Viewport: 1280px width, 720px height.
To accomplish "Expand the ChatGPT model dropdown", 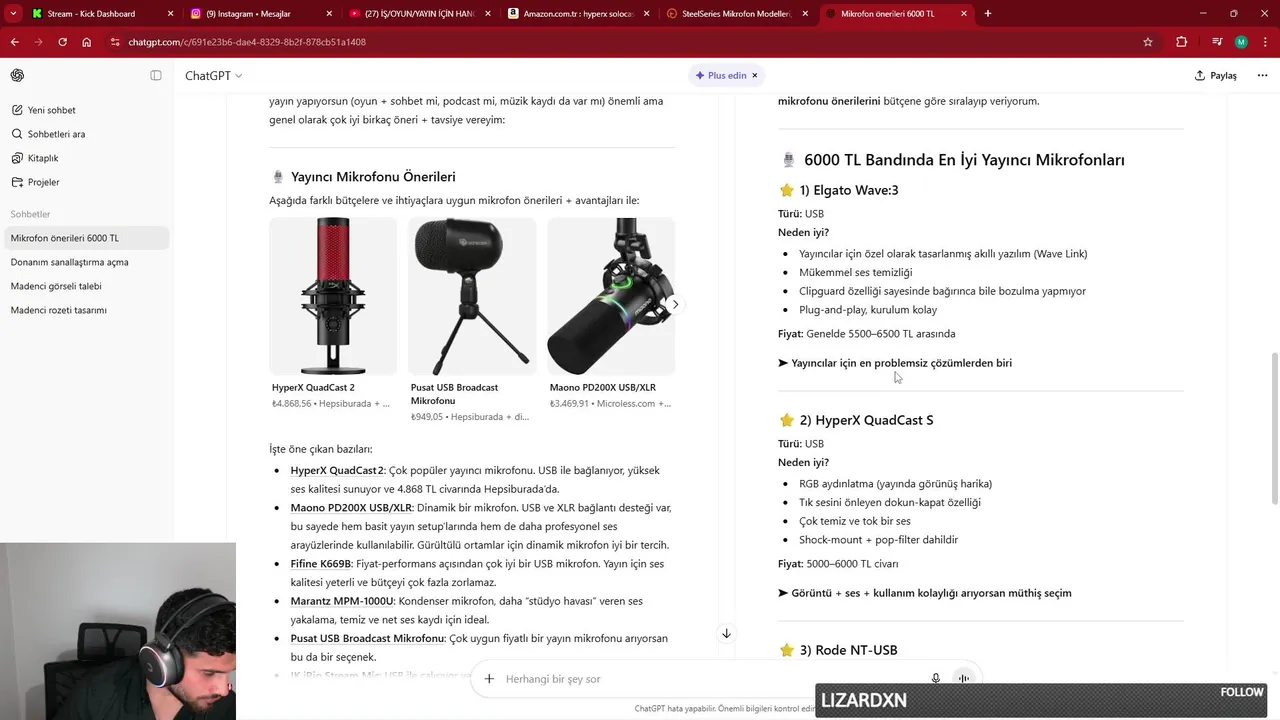I will click(213, 75).
